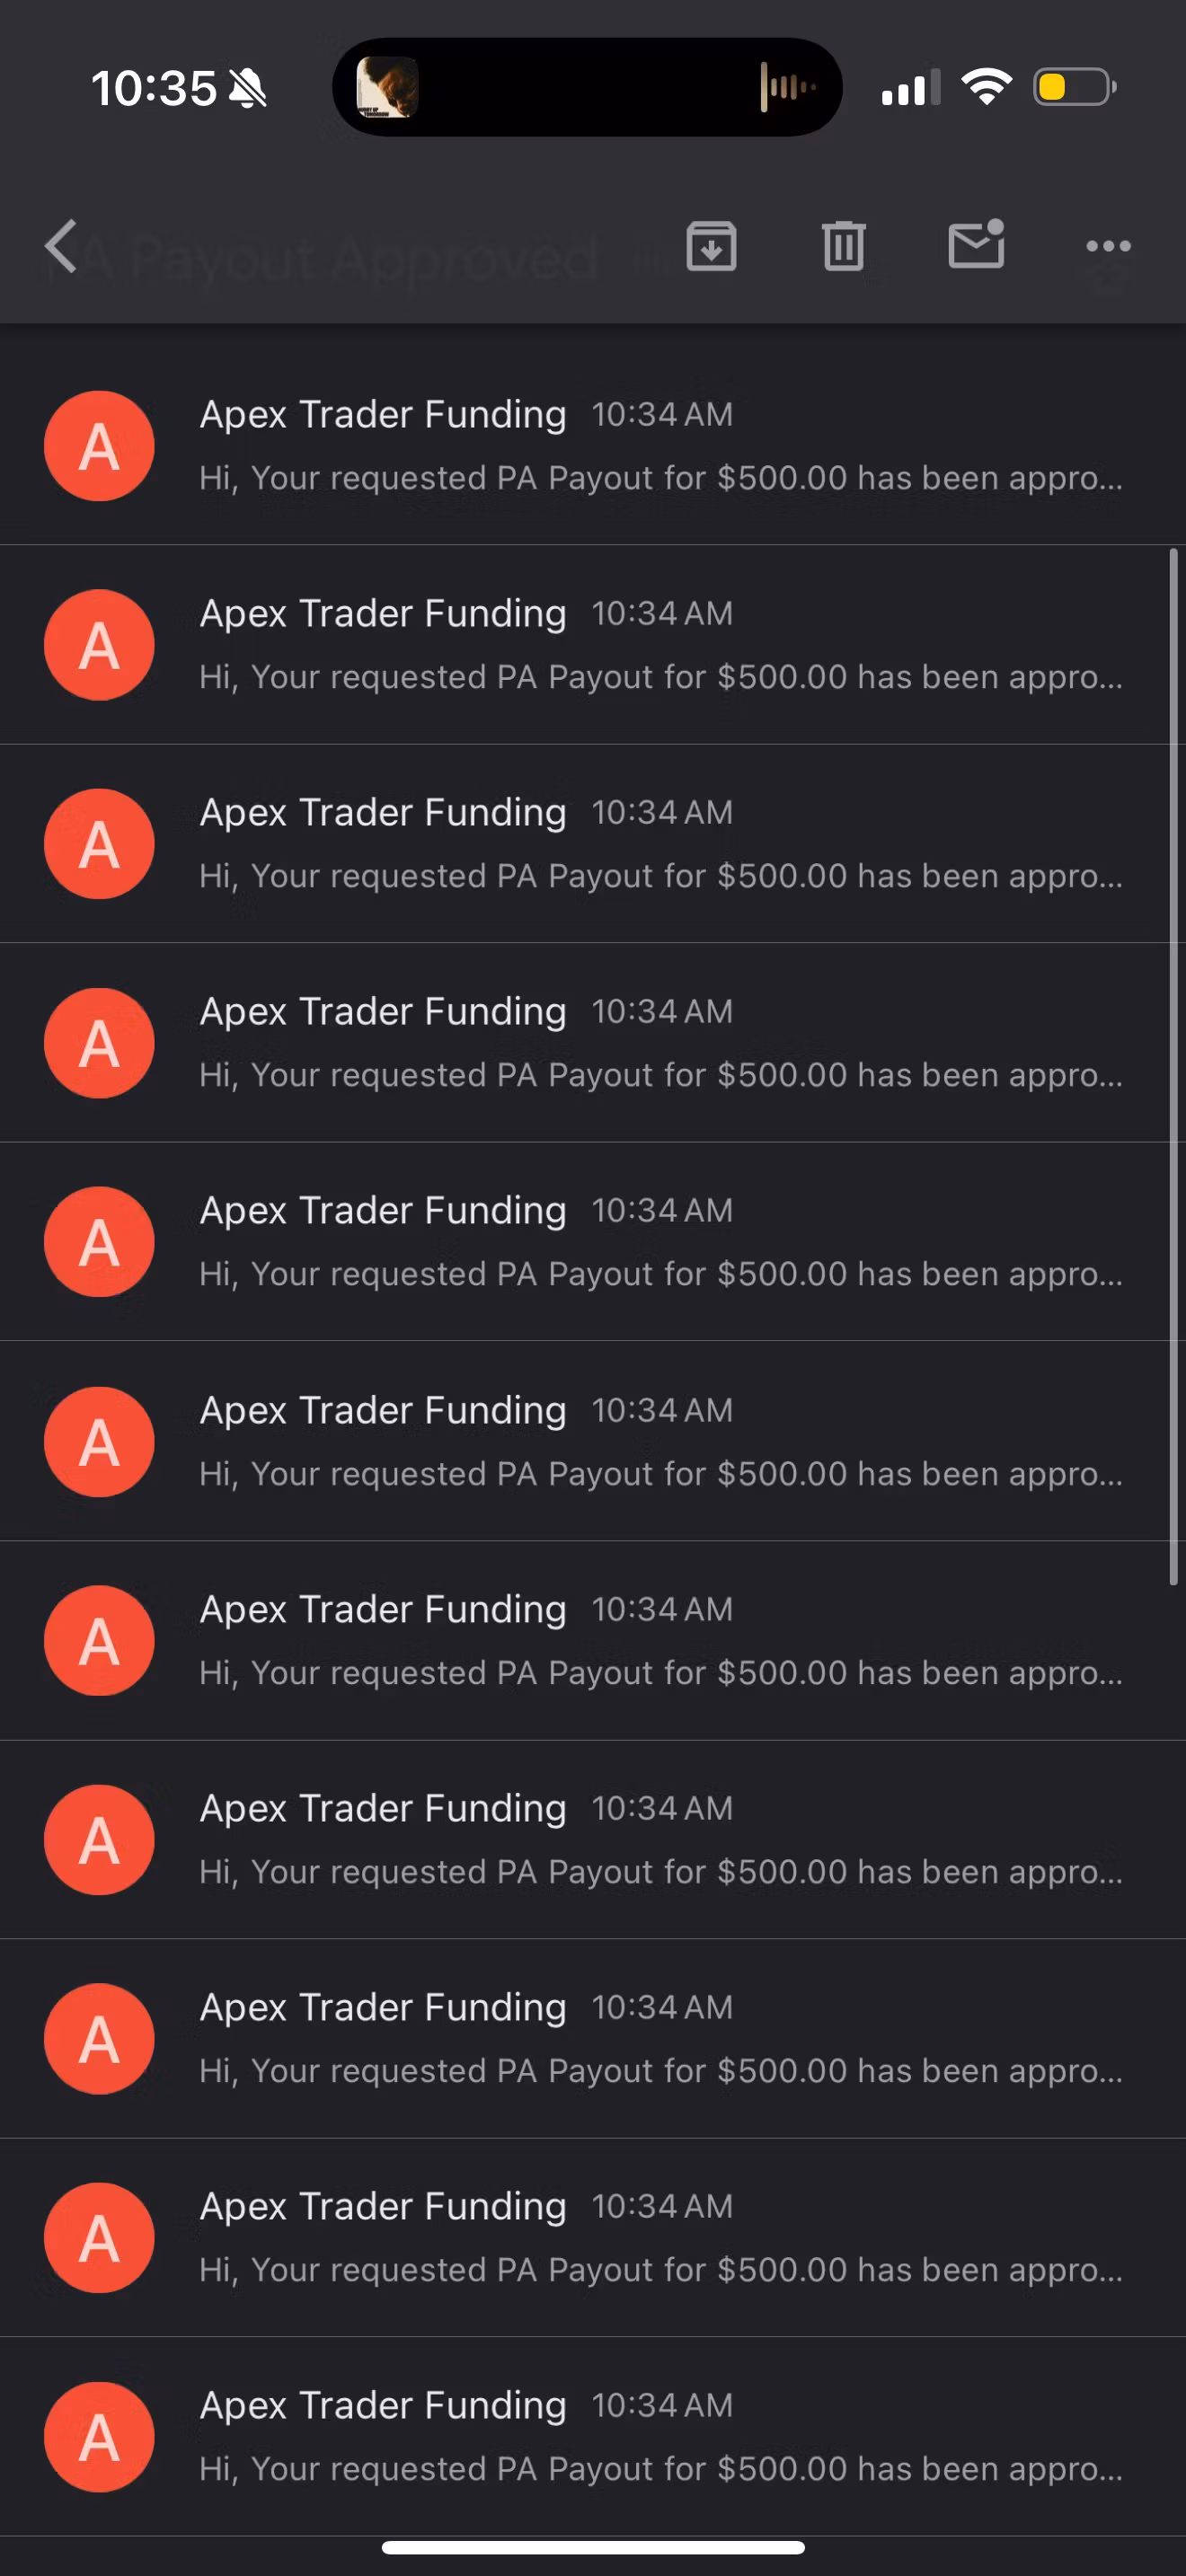Open the three-dot more options menu
The height and width of the screenshot is (2576, 1186).
pyautogui.click(x=1108, y=246)
